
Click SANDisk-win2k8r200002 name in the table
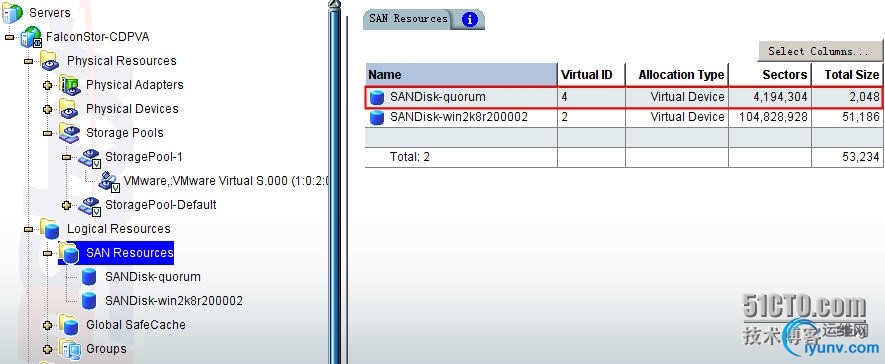[459, 117]
